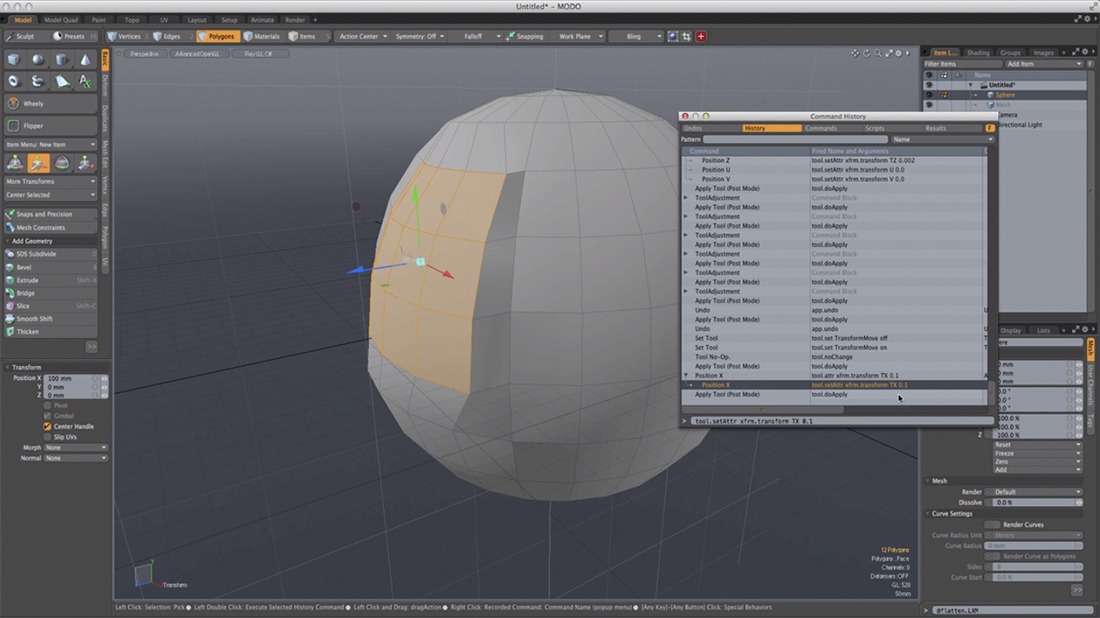Image resolution: width=1100 pixels, height=618 pixels.
Task: Select the Cube primitive tool
Action: pyautogui.click(x=14, y=60)
